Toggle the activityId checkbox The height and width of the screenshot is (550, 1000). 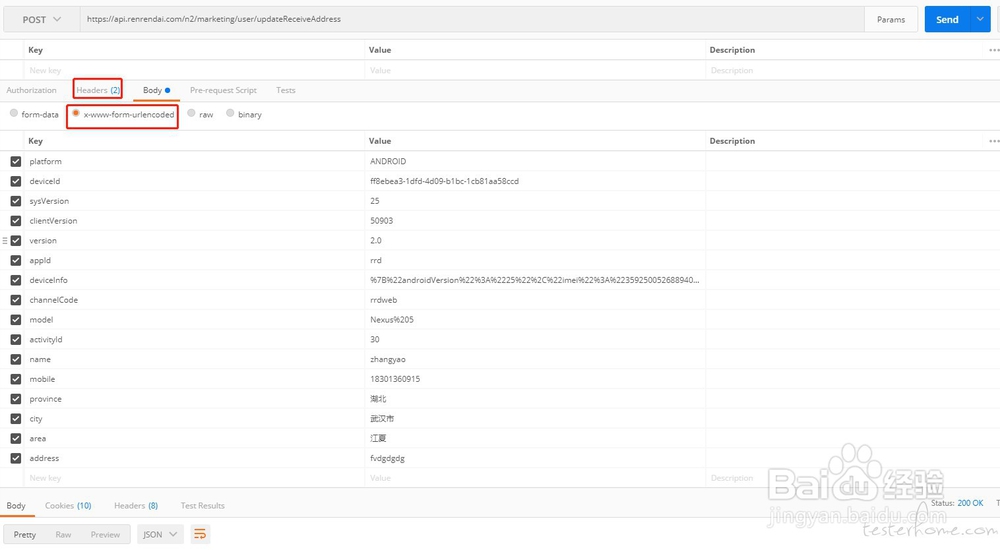click(x=16, y=339)
